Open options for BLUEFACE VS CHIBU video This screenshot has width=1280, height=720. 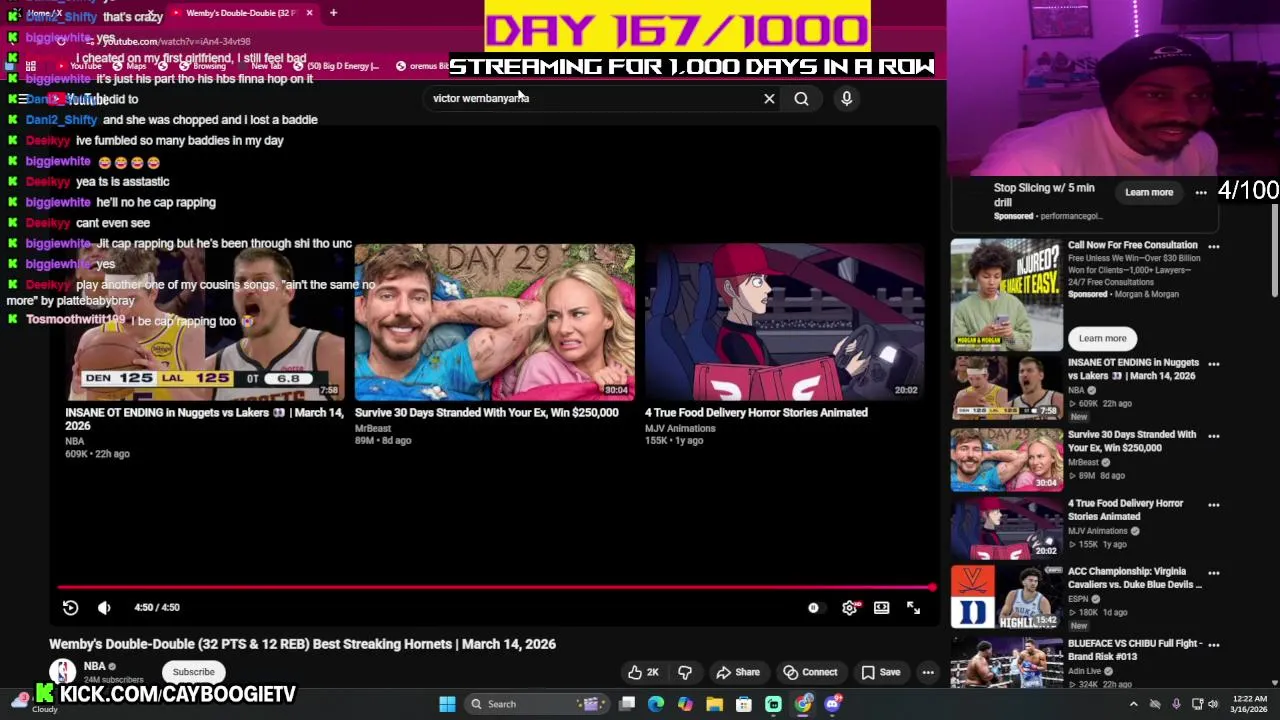tap(1213, 645)
